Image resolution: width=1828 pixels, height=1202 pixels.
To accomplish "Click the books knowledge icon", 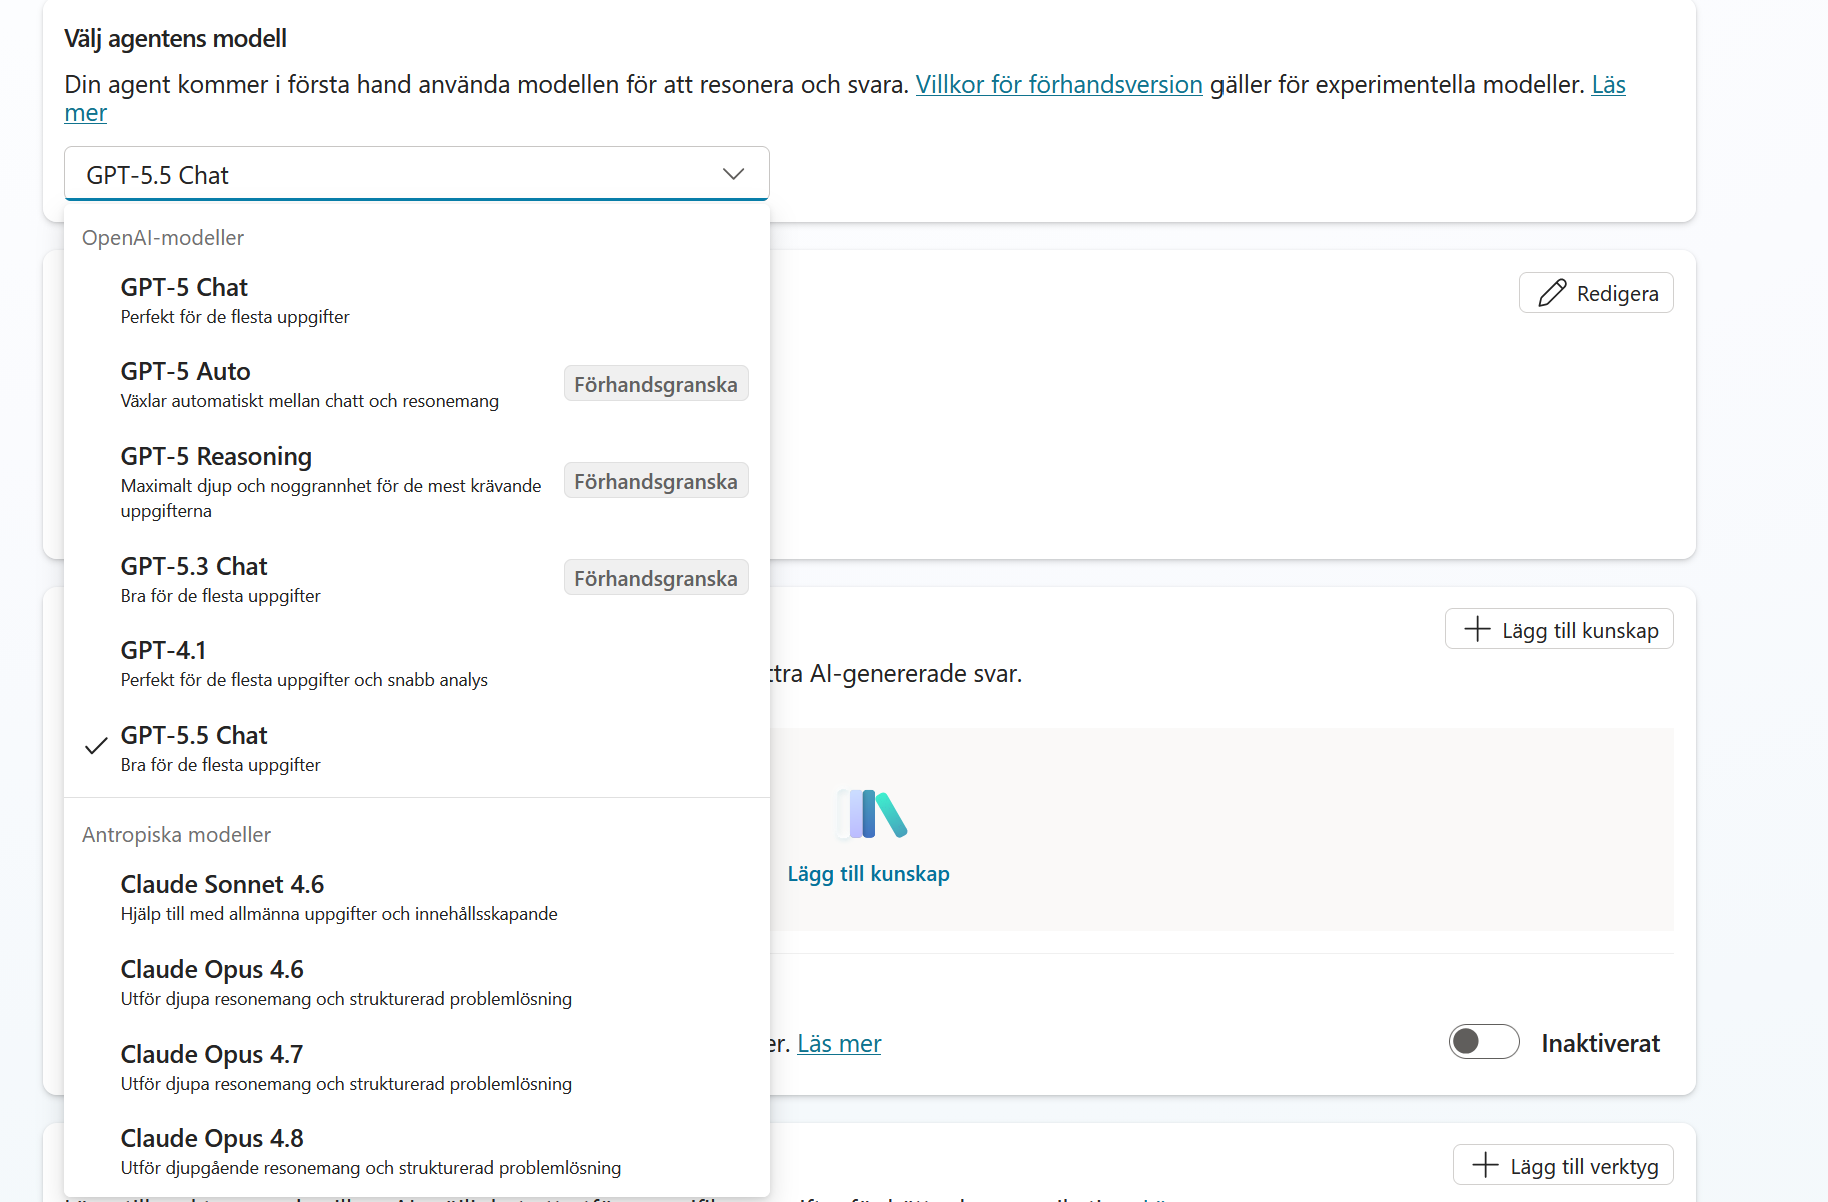I will pos(872,814).
